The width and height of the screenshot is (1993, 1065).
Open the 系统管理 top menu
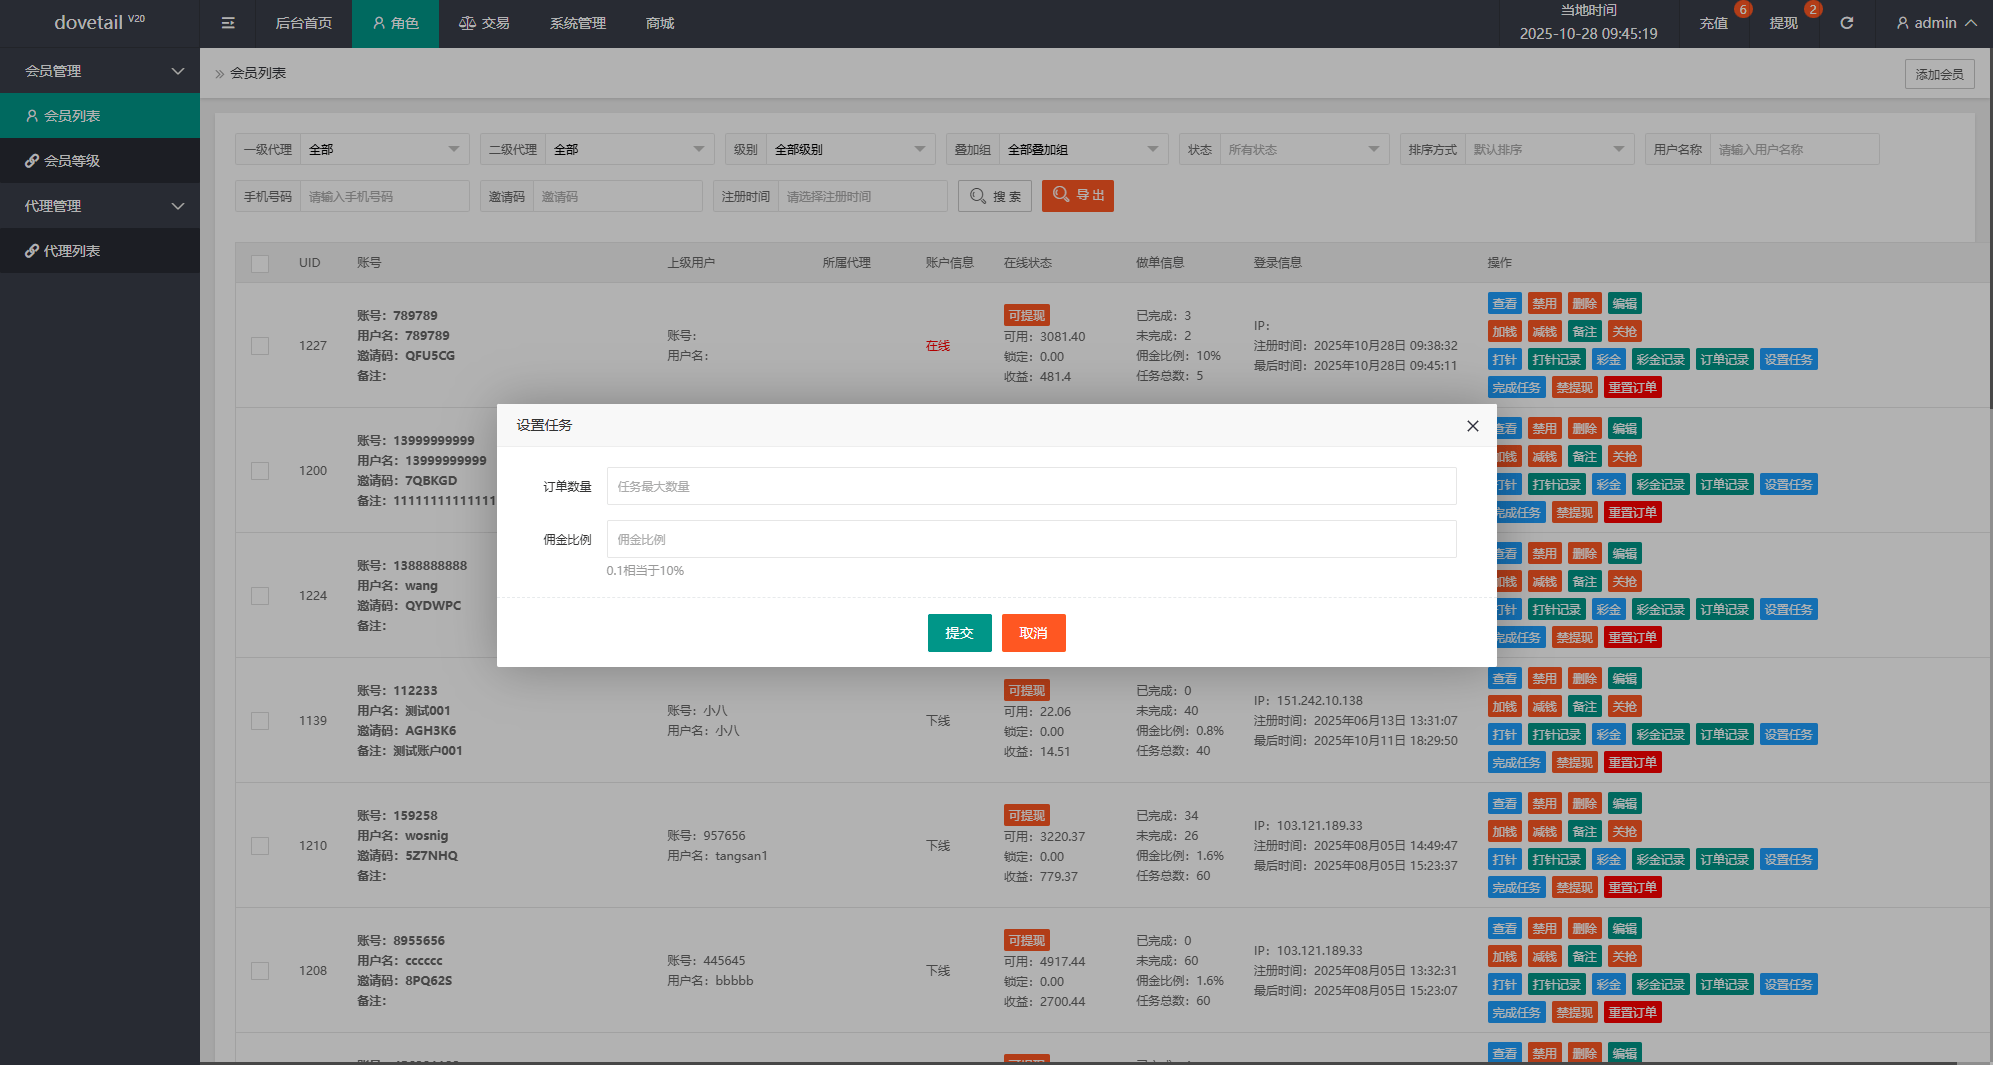577,23
